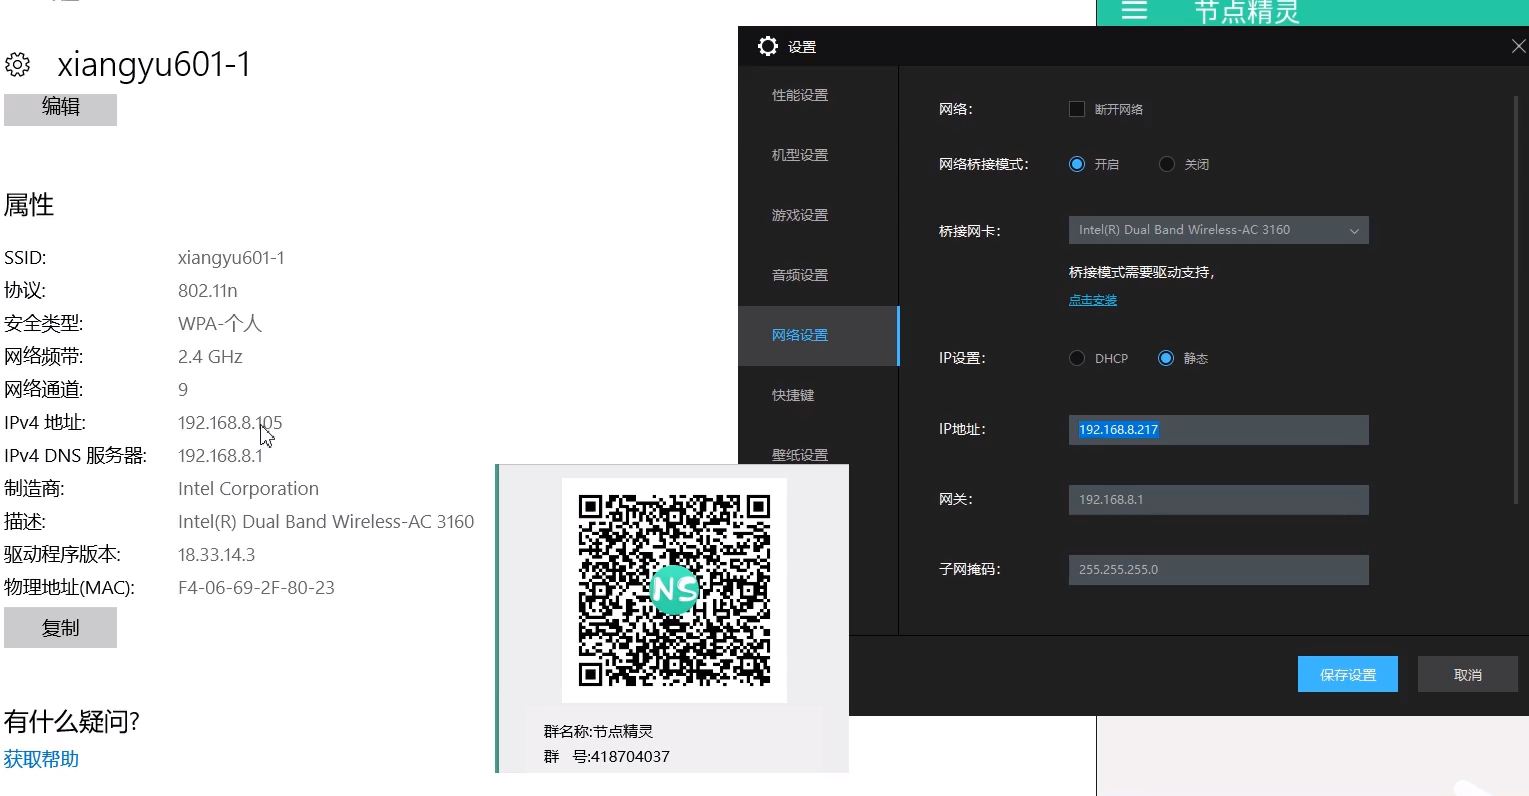Click the 网关 input field
This screenshot has width=1529, height=796.
(1218, 500)
